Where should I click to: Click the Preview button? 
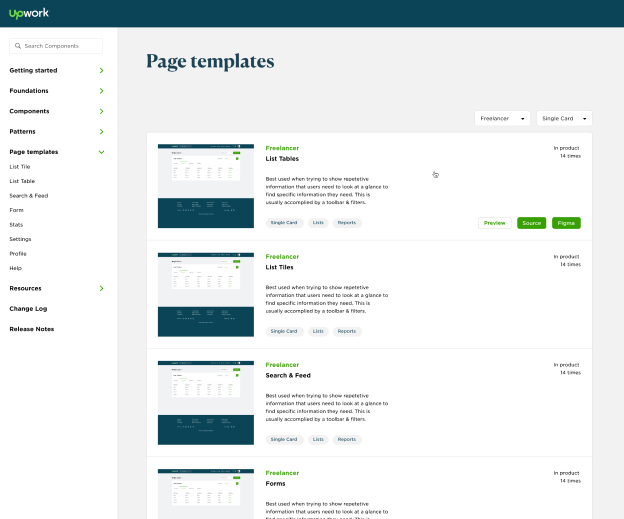point(494,223)
